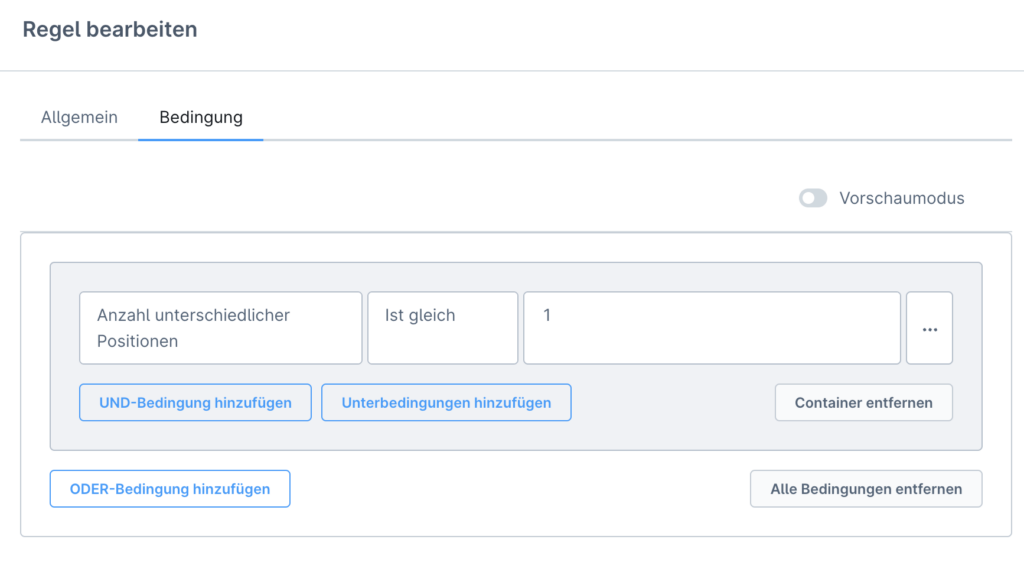This screenshot has height=572, width=1024.
Task: Click Alle Bedingungen entfernen
Action: point(866,488)
